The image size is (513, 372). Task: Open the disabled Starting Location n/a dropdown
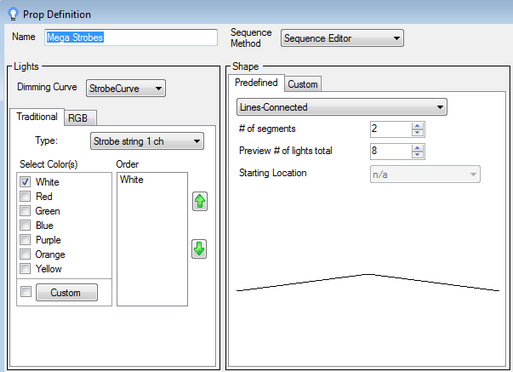pos(425,174)
